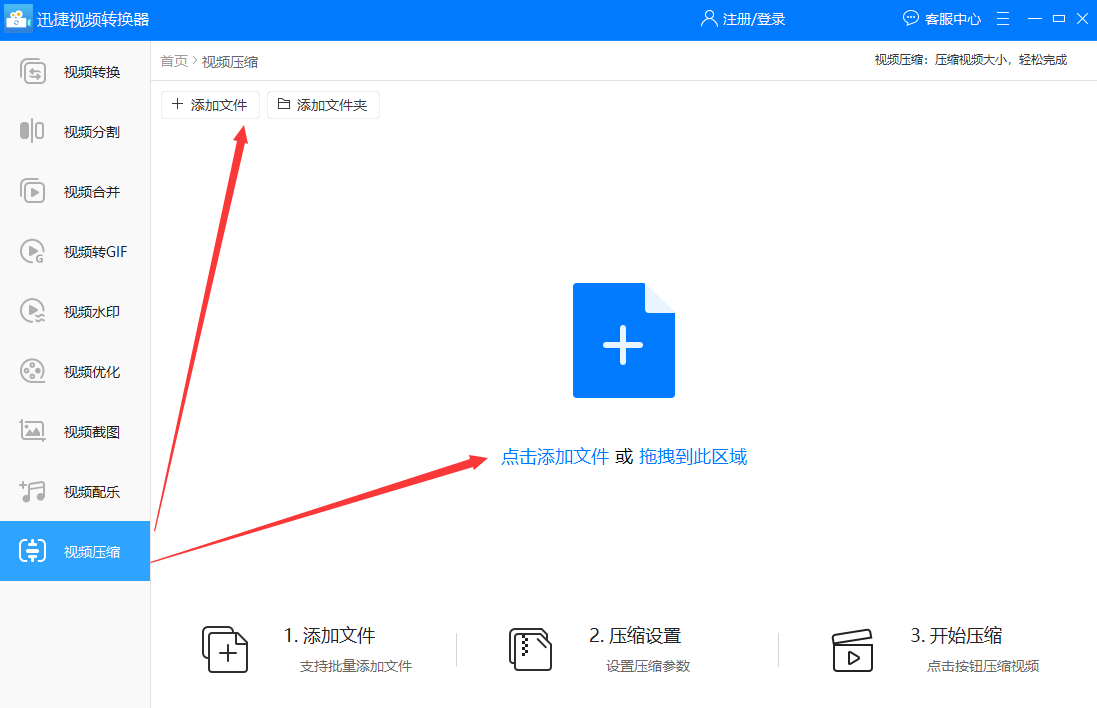1097x708 pixels.
Task: Open 客服中心 text link
Action: pyautogui.click(x=953, y=19)
